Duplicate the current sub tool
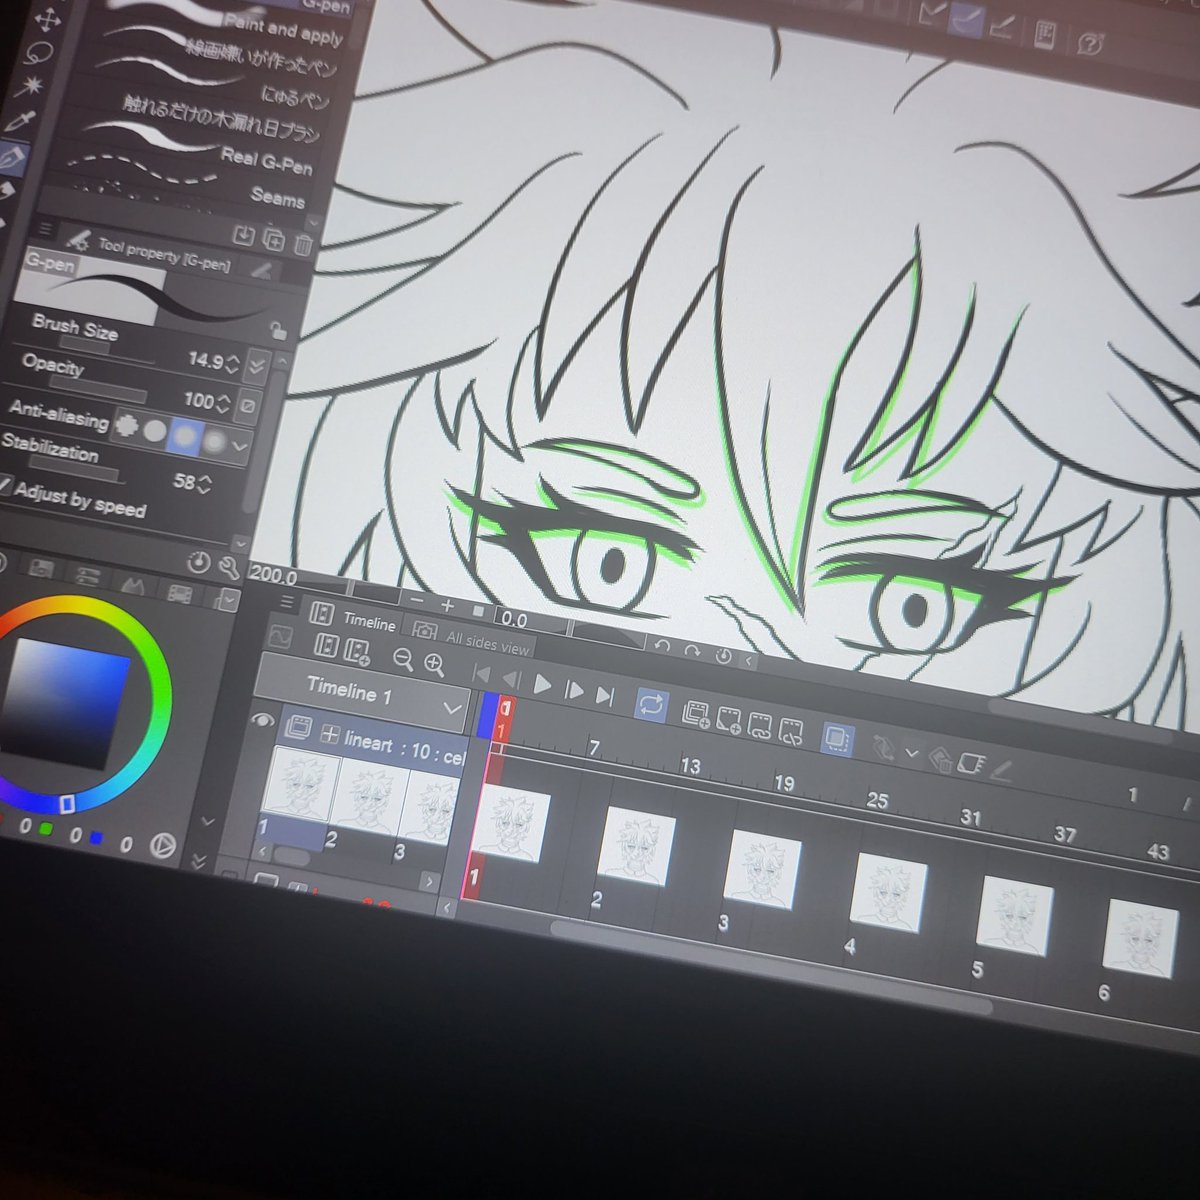Viewport: 1200px width, 1200px height. (273, 240)
